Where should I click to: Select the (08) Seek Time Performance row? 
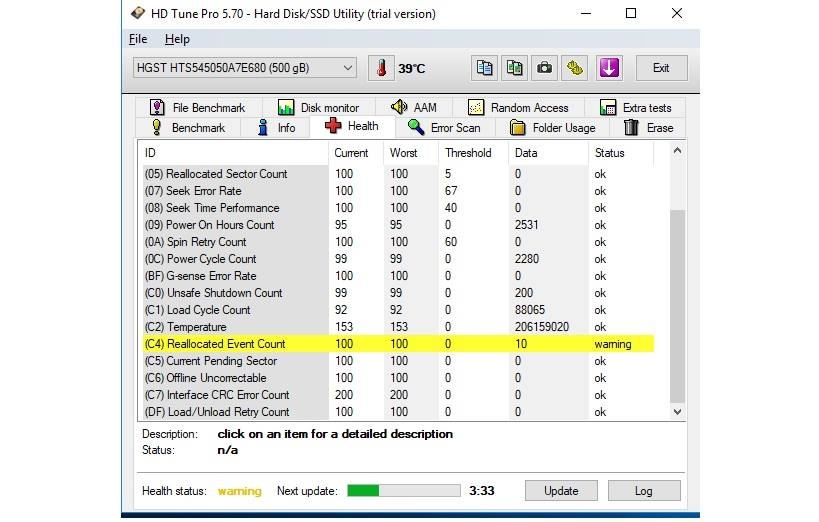(x=397, y=208)
